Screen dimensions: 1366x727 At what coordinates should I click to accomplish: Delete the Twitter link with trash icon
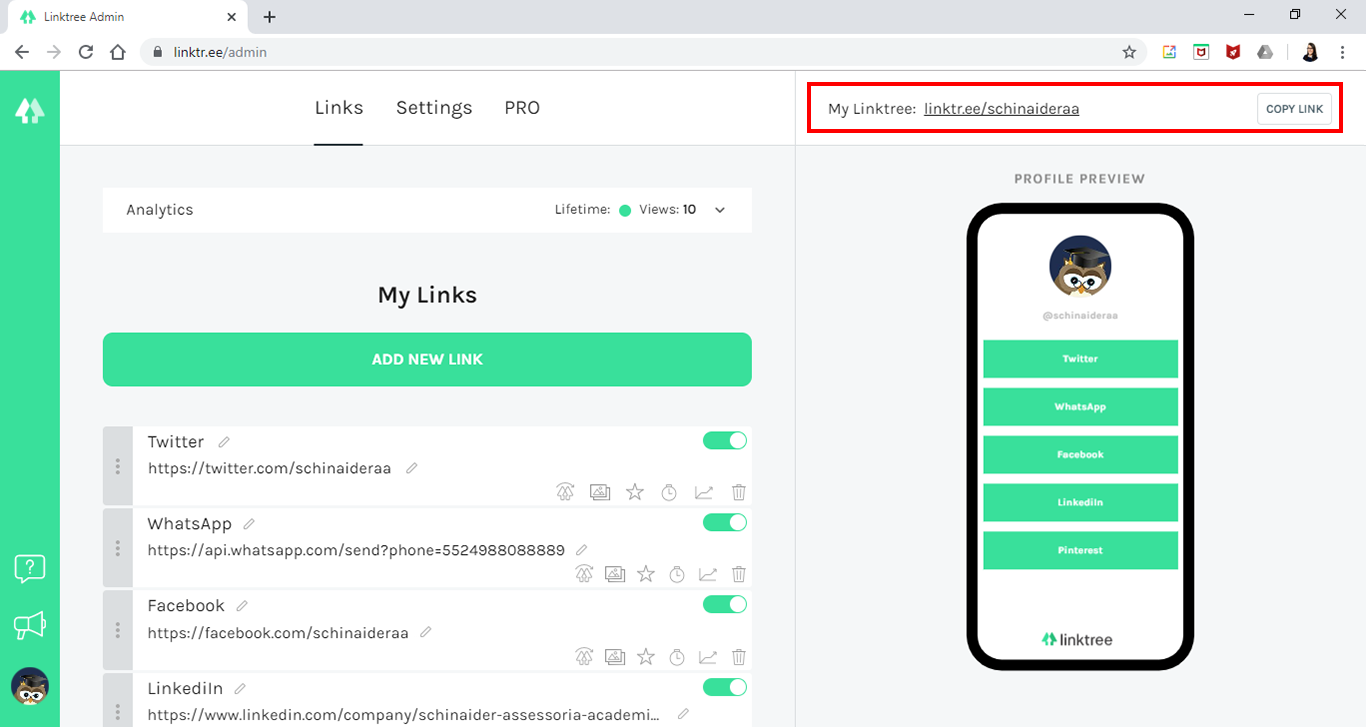(739, 492)
